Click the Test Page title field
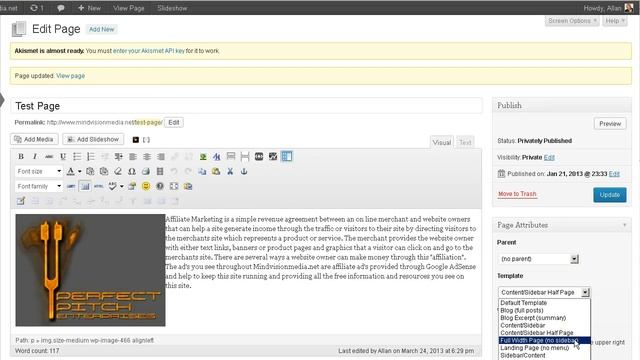 tap(247, 106)
